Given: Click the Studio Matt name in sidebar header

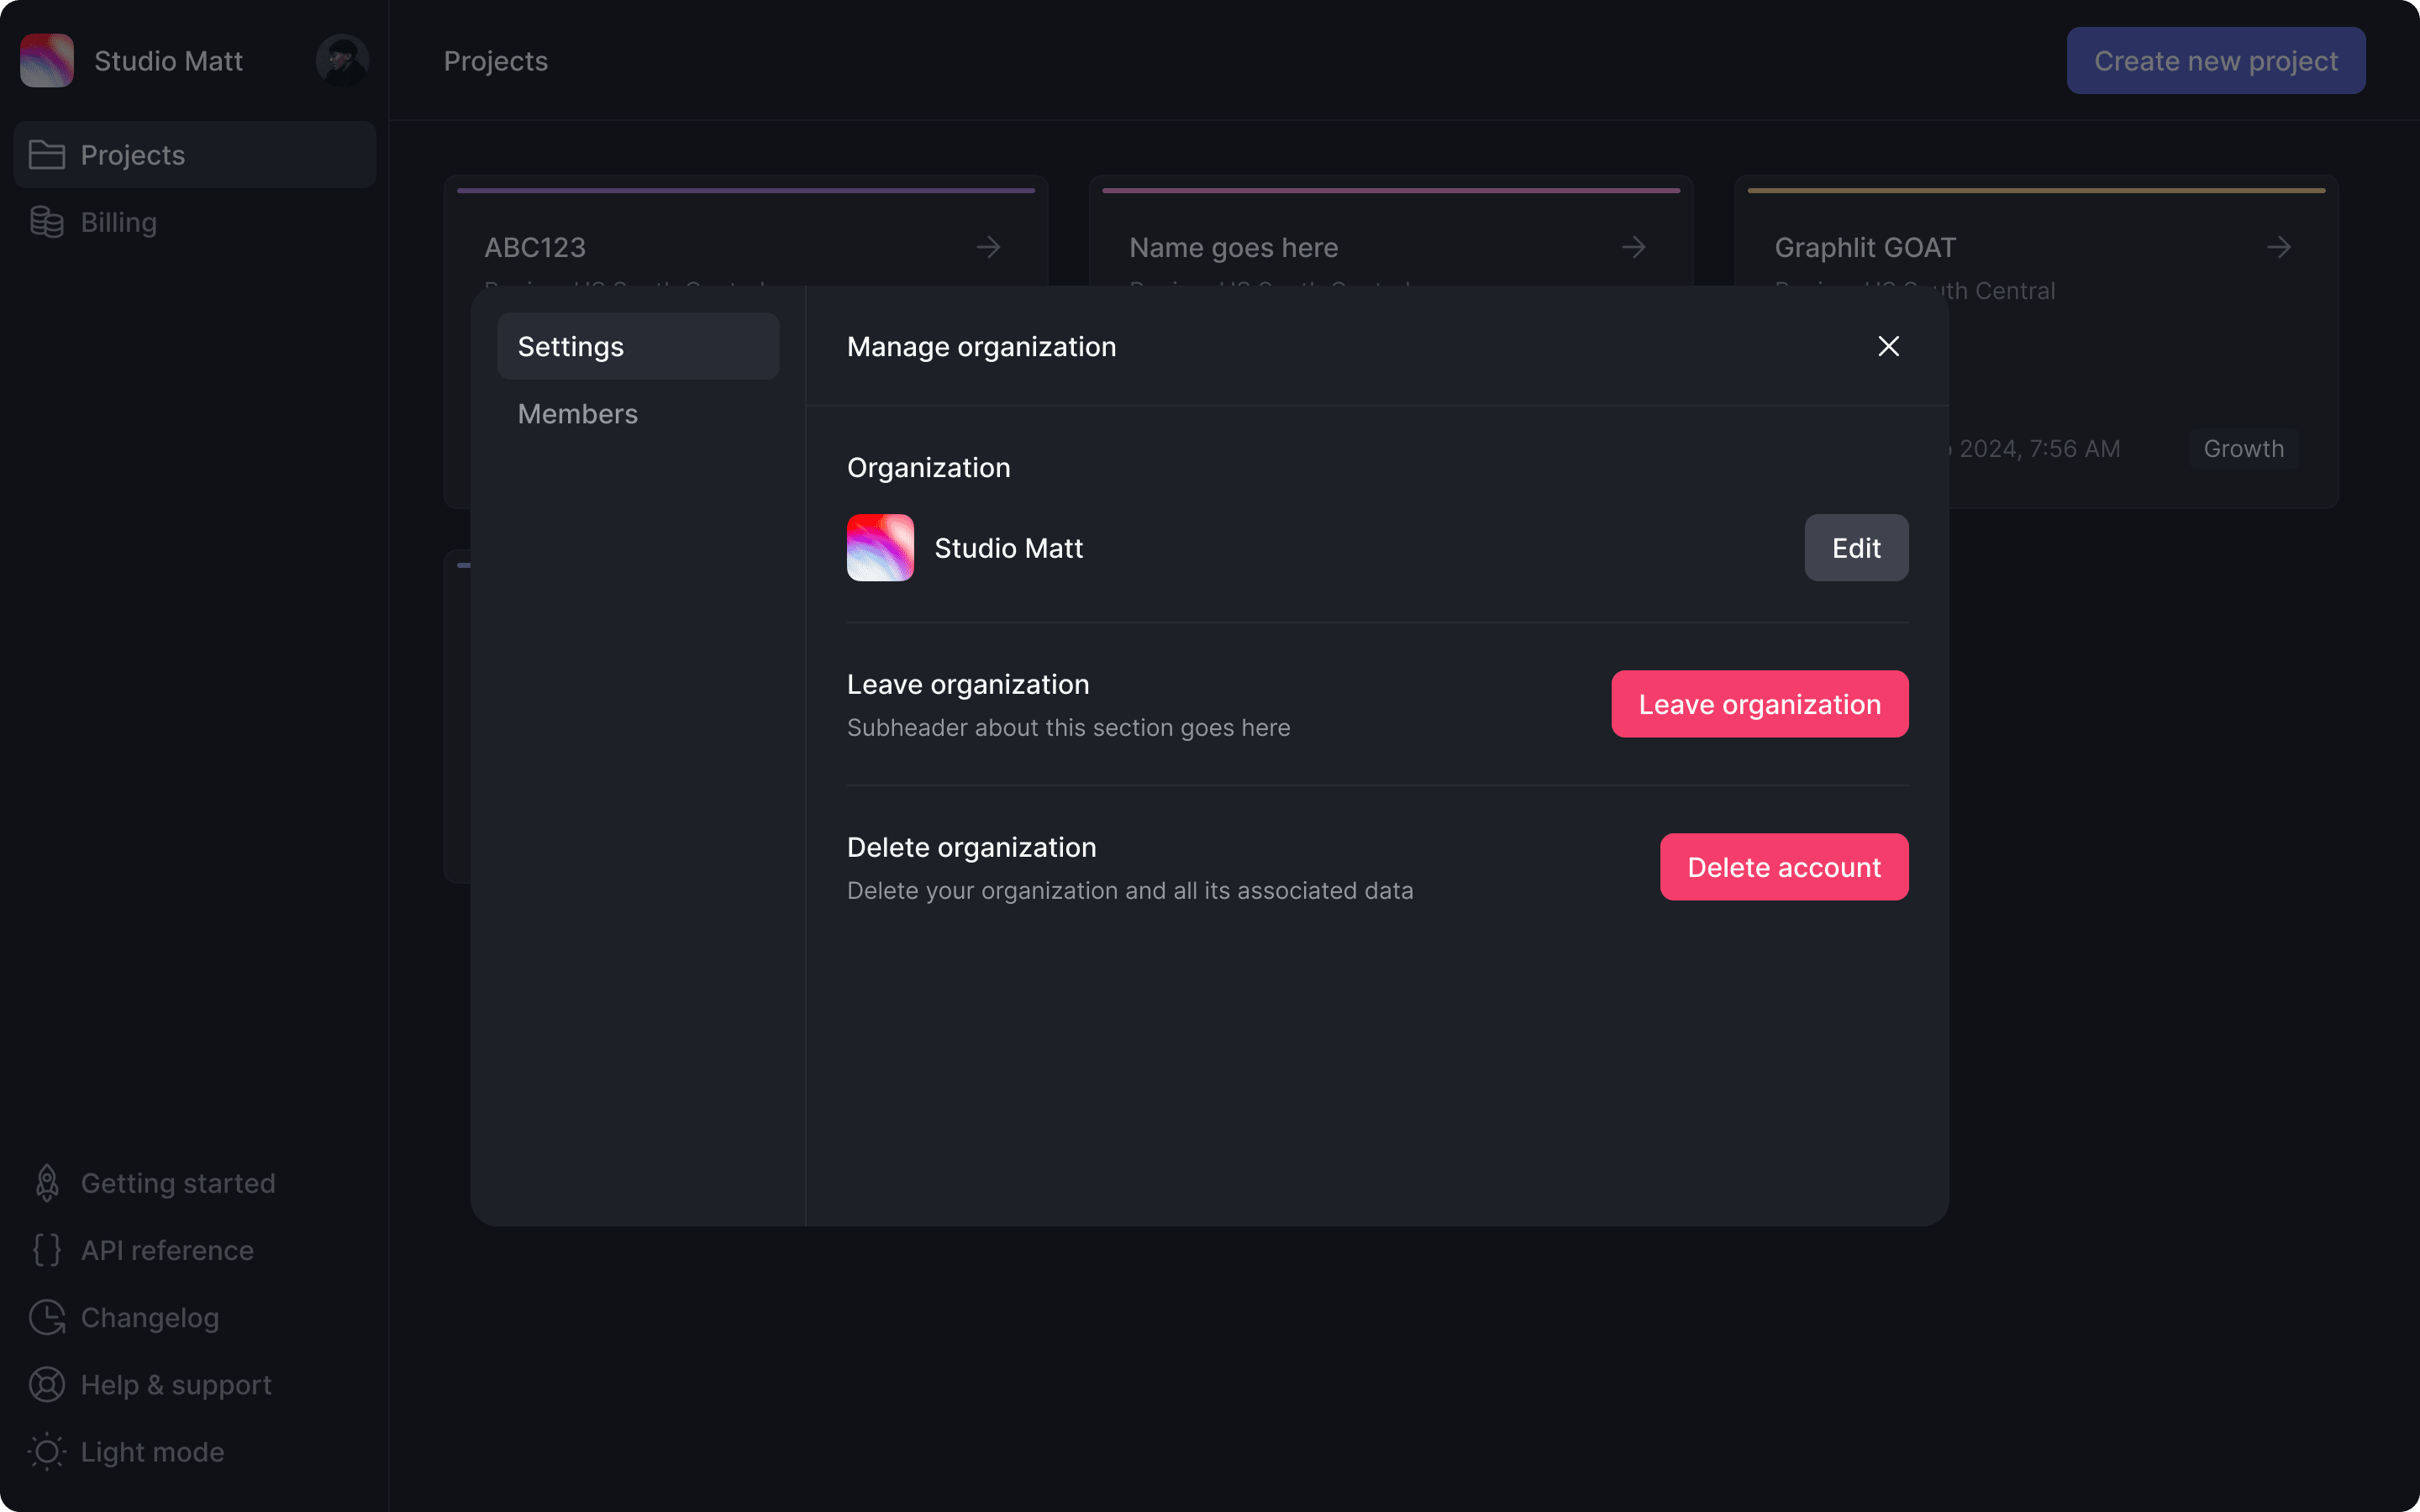Looking at the screenshot, I should (168, 61).
